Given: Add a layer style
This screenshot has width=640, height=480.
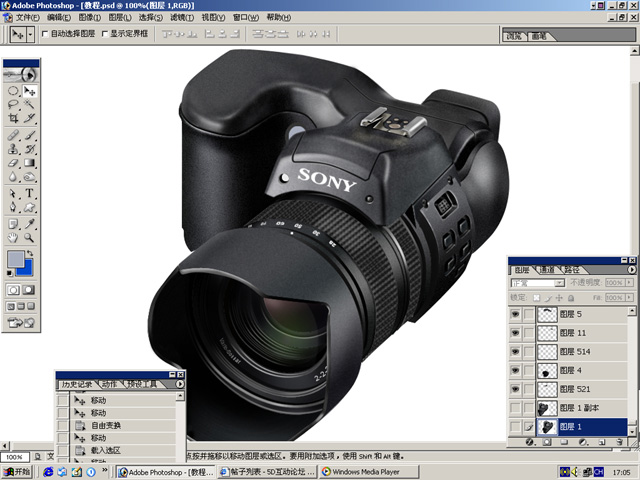Looking at the screenshot, I should [530, 442].
